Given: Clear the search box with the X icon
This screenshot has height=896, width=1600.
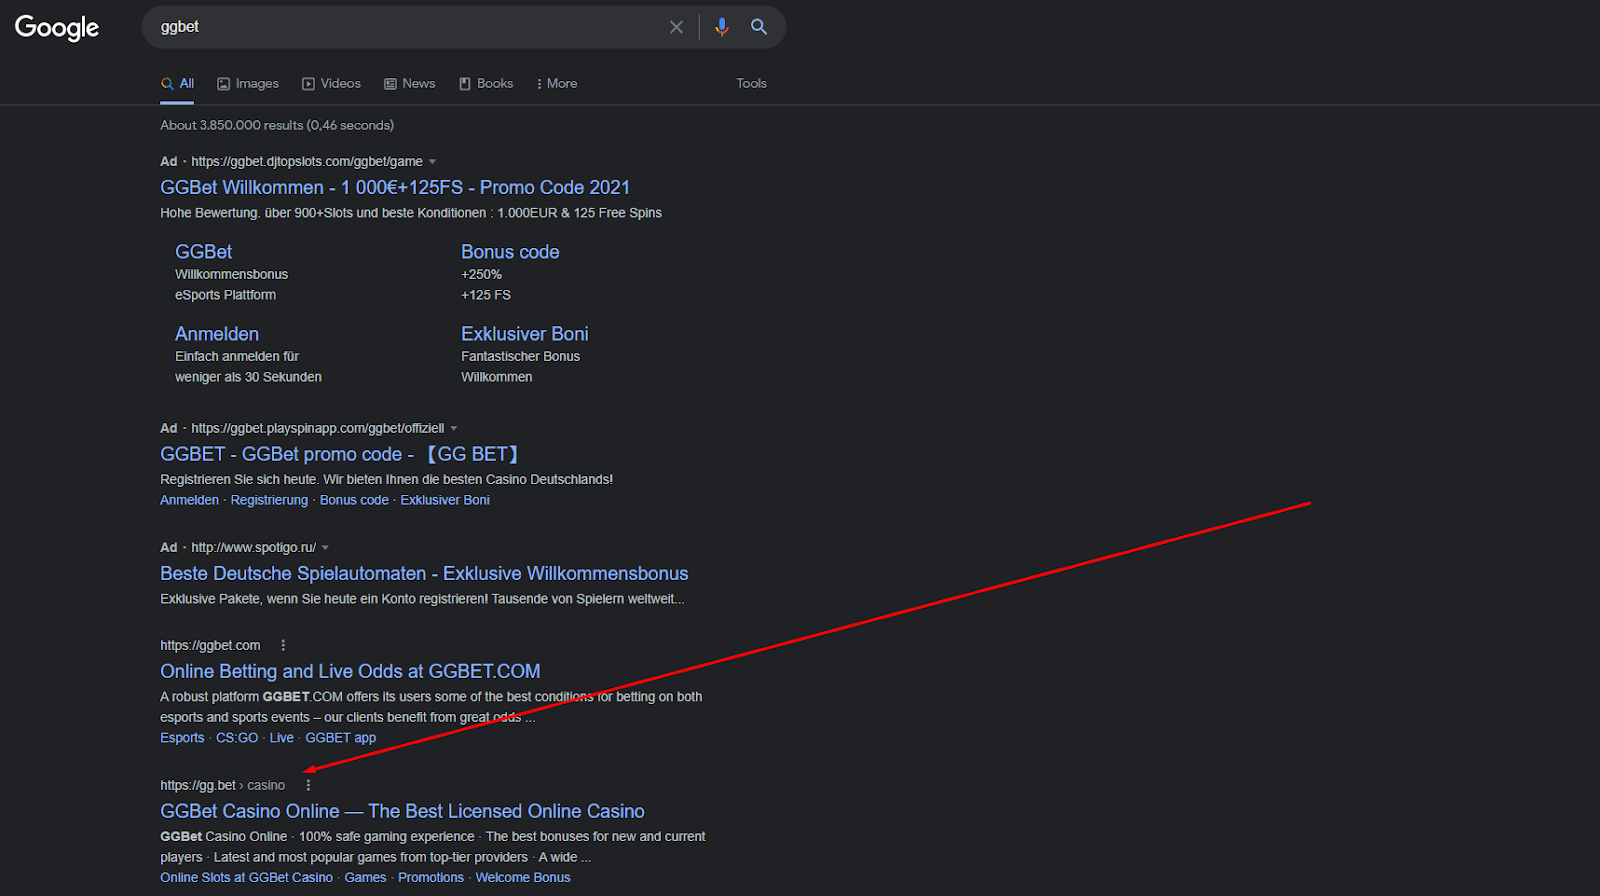Looking at the screenshot, I should 676,27.
